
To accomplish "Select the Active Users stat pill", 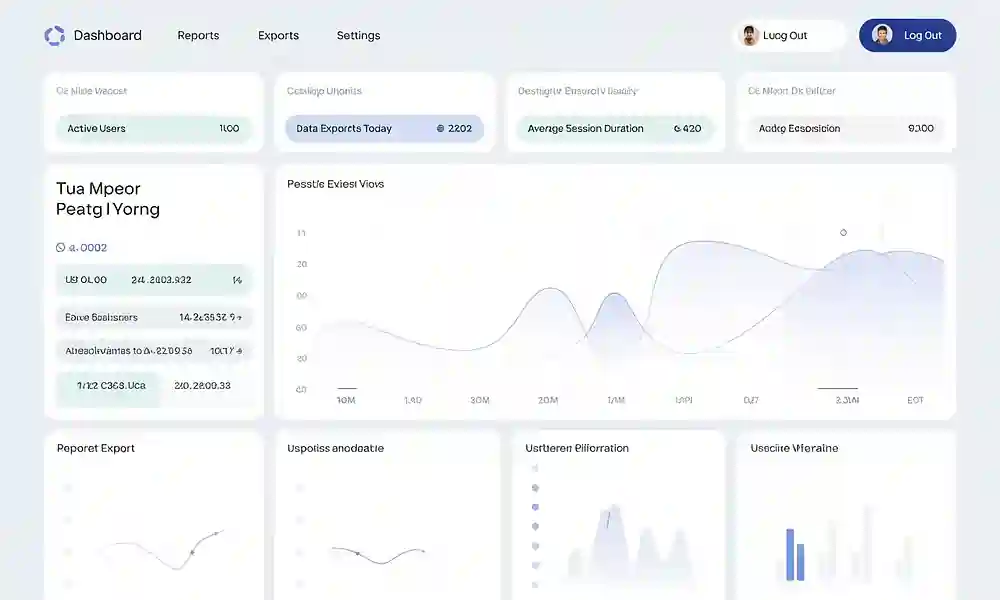I will click(153, 129).
